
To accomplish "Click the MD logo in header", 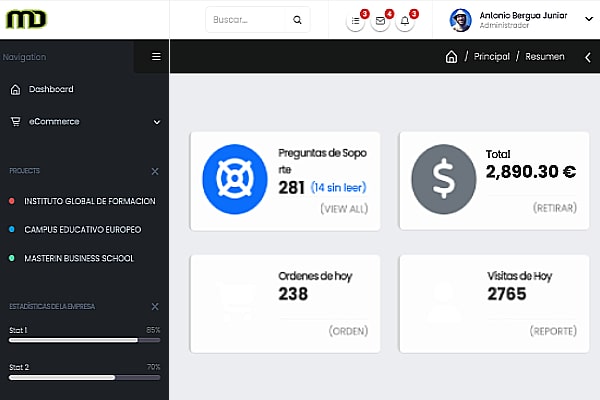I will point(26,19).
